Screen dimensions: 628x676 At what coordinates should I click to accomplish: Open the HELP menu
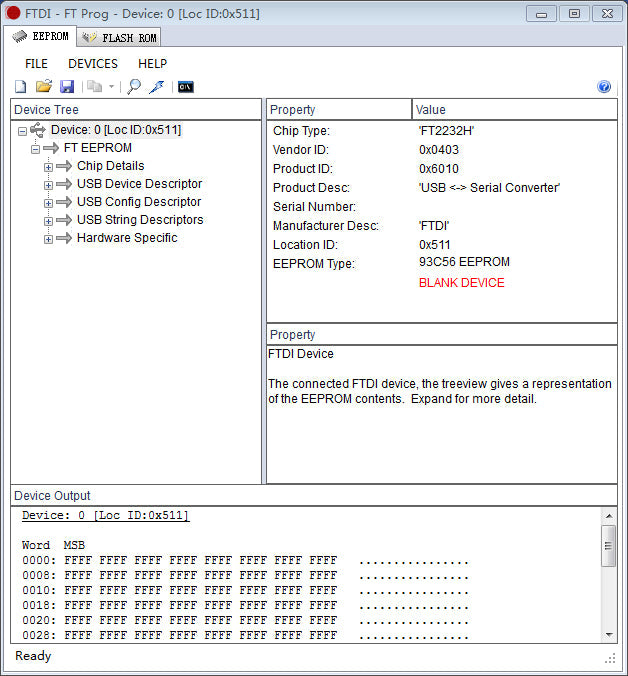152,64
